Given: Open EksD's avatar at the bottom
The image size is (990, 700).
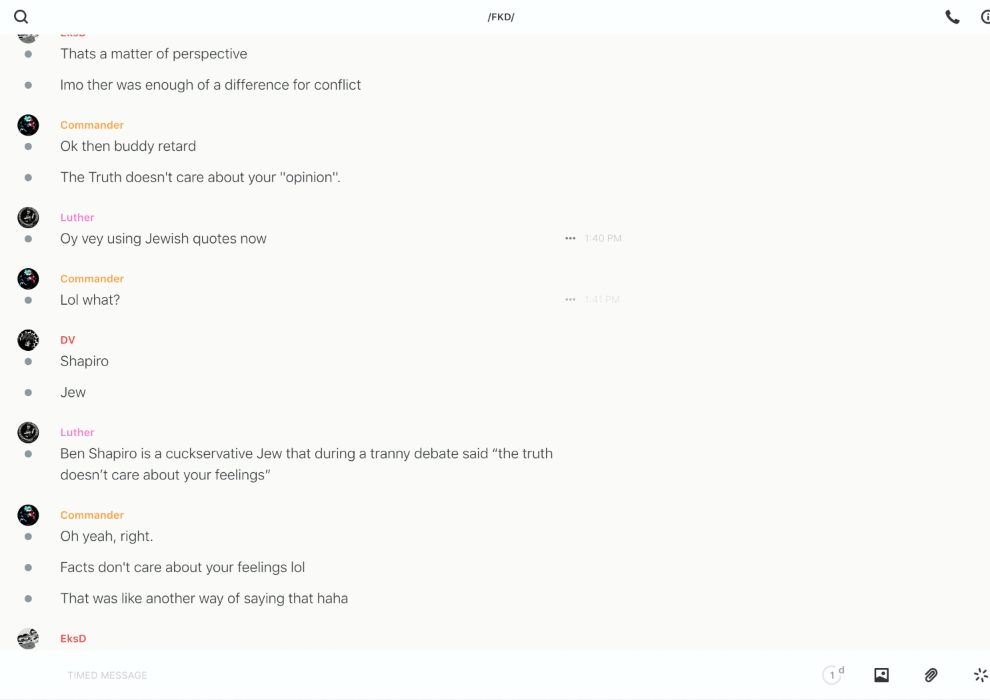Looking at the screenshot, I should [28, 638].
